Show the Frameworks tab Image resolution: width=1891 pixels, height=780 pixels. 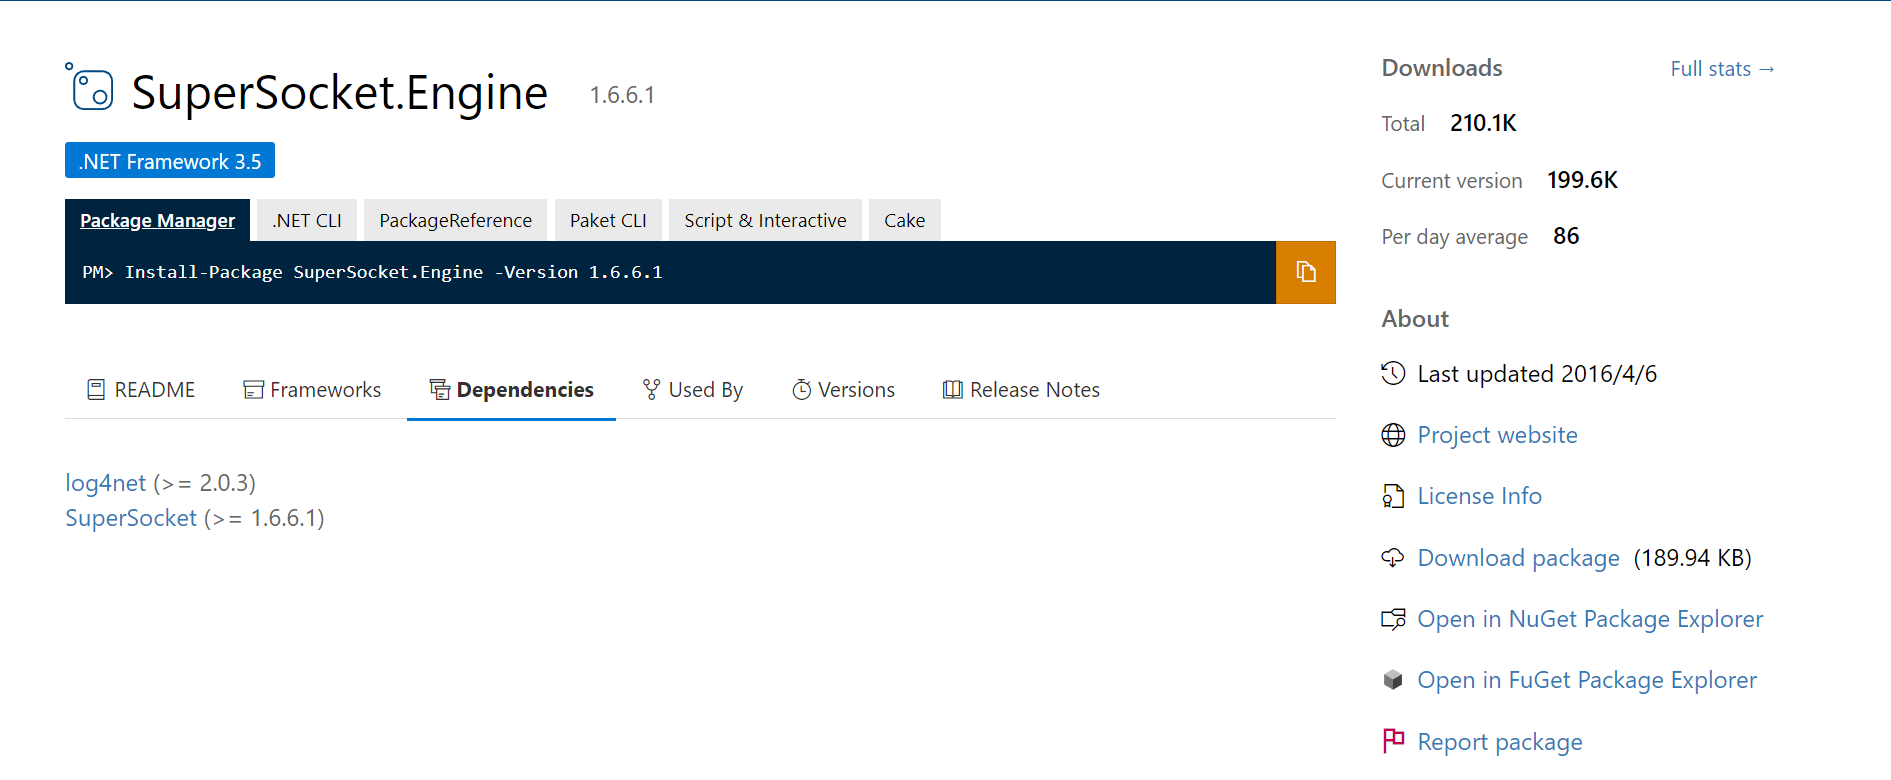312,390
